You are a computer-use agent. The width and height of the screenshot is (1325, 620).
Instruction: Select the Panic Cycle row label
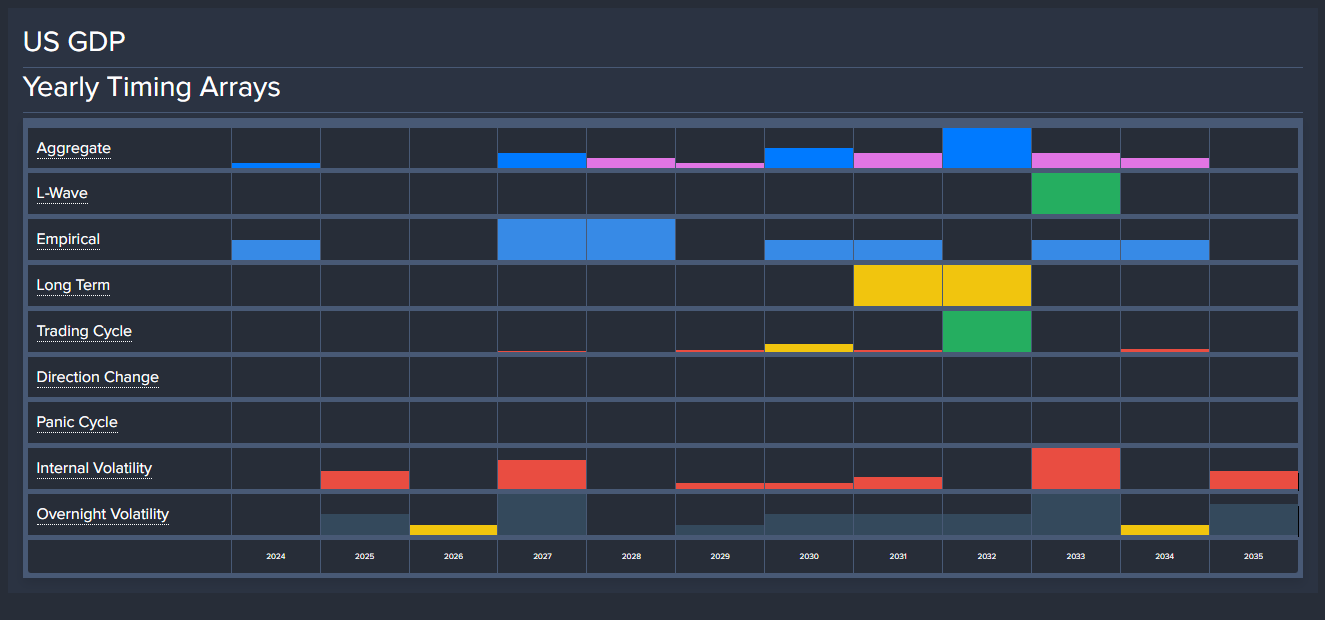(77, 423)
